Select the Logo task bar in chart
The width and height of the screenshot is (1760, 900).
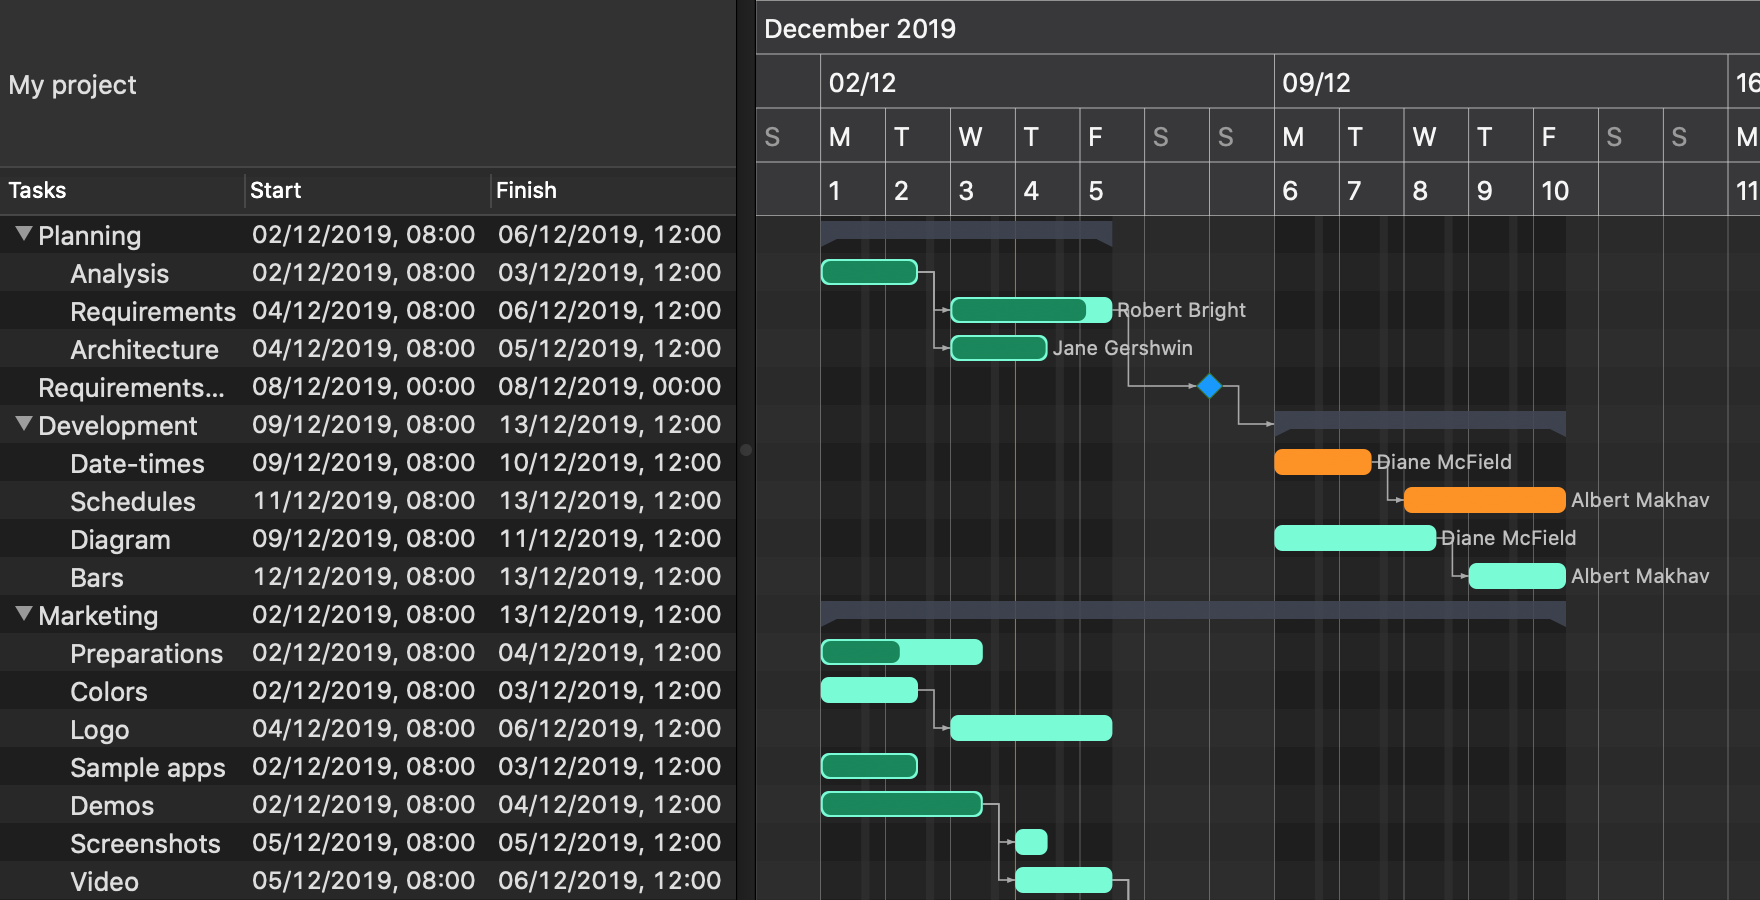pyautogui.click(x=1030, y=728)
